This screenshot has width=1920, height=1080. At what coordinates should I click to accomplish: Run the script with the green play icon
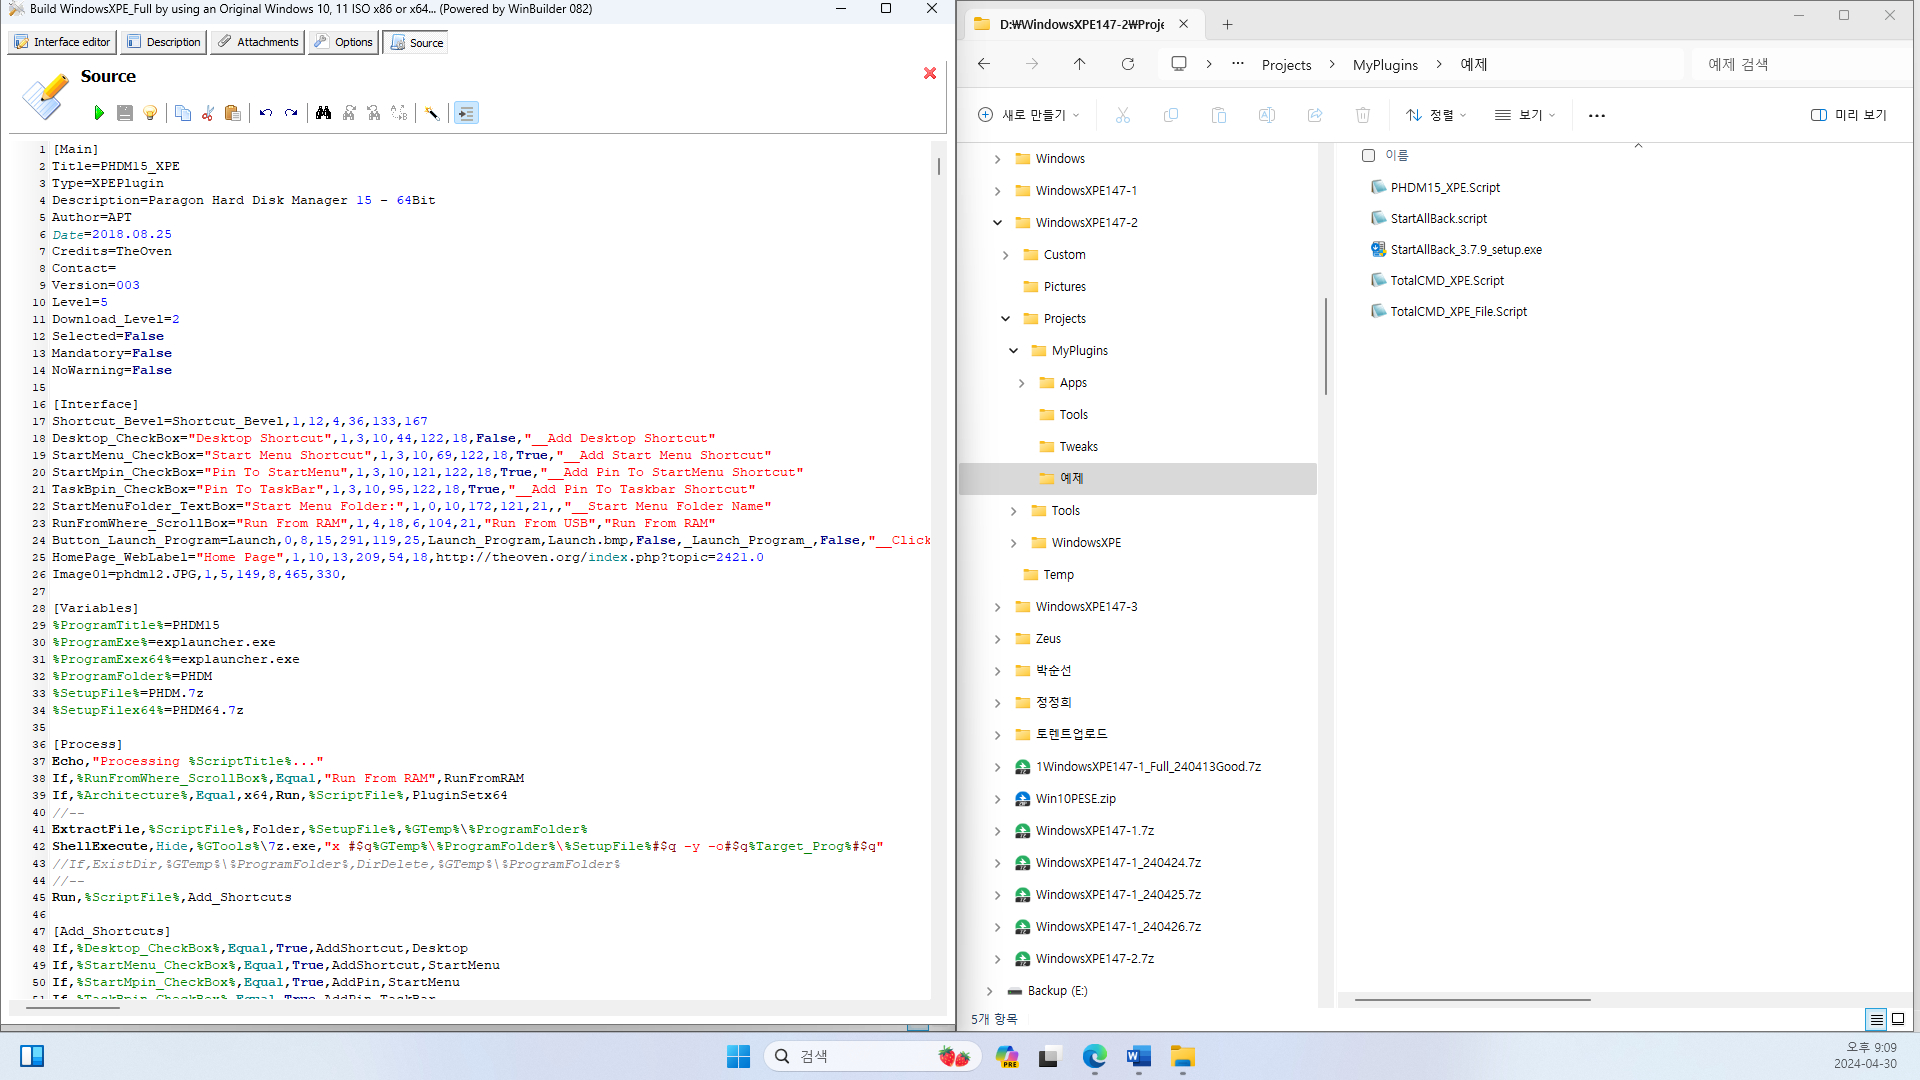click(x=98, y=113)
